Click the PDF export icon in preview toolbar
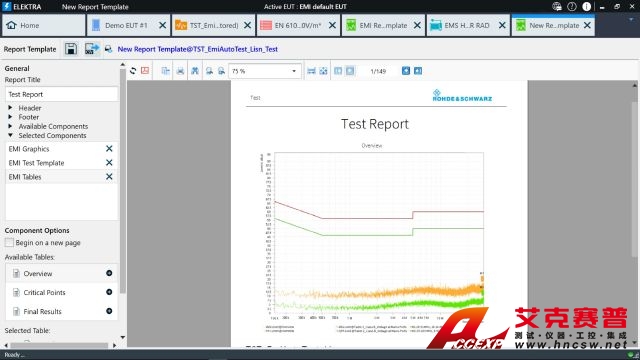Image resolution: width=640 pixels, height=360 pixels. click(145, 71)
